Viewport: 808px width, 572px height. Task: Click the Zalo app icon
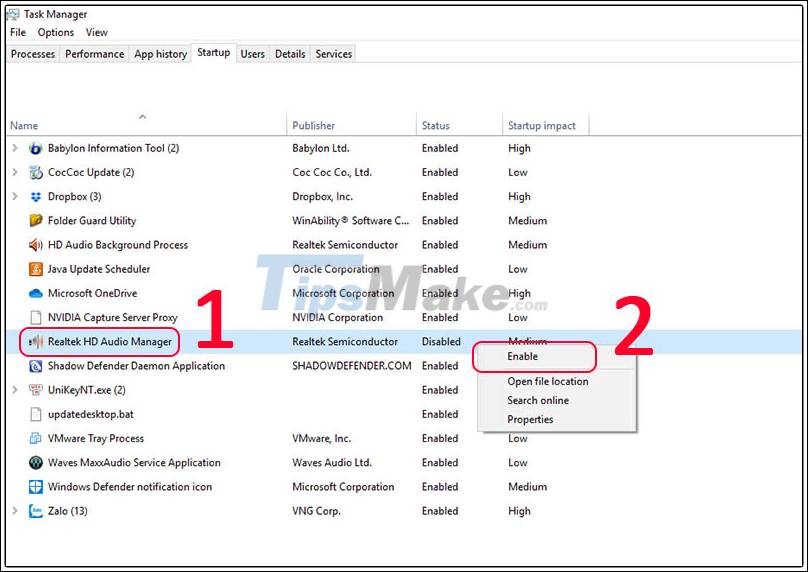36,511
